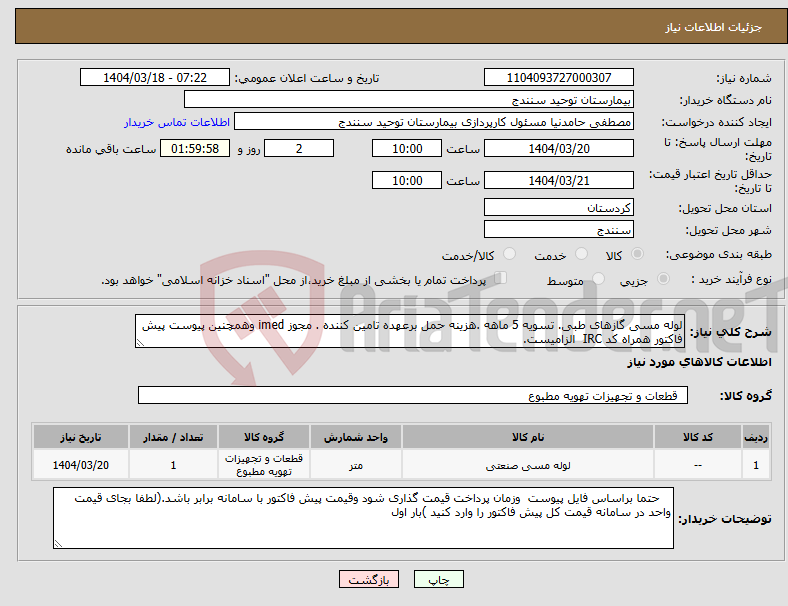The width and height of the screenshot is (788, 606).
Task: Click the گروه کالا table column header
Action: coord(264,437)
